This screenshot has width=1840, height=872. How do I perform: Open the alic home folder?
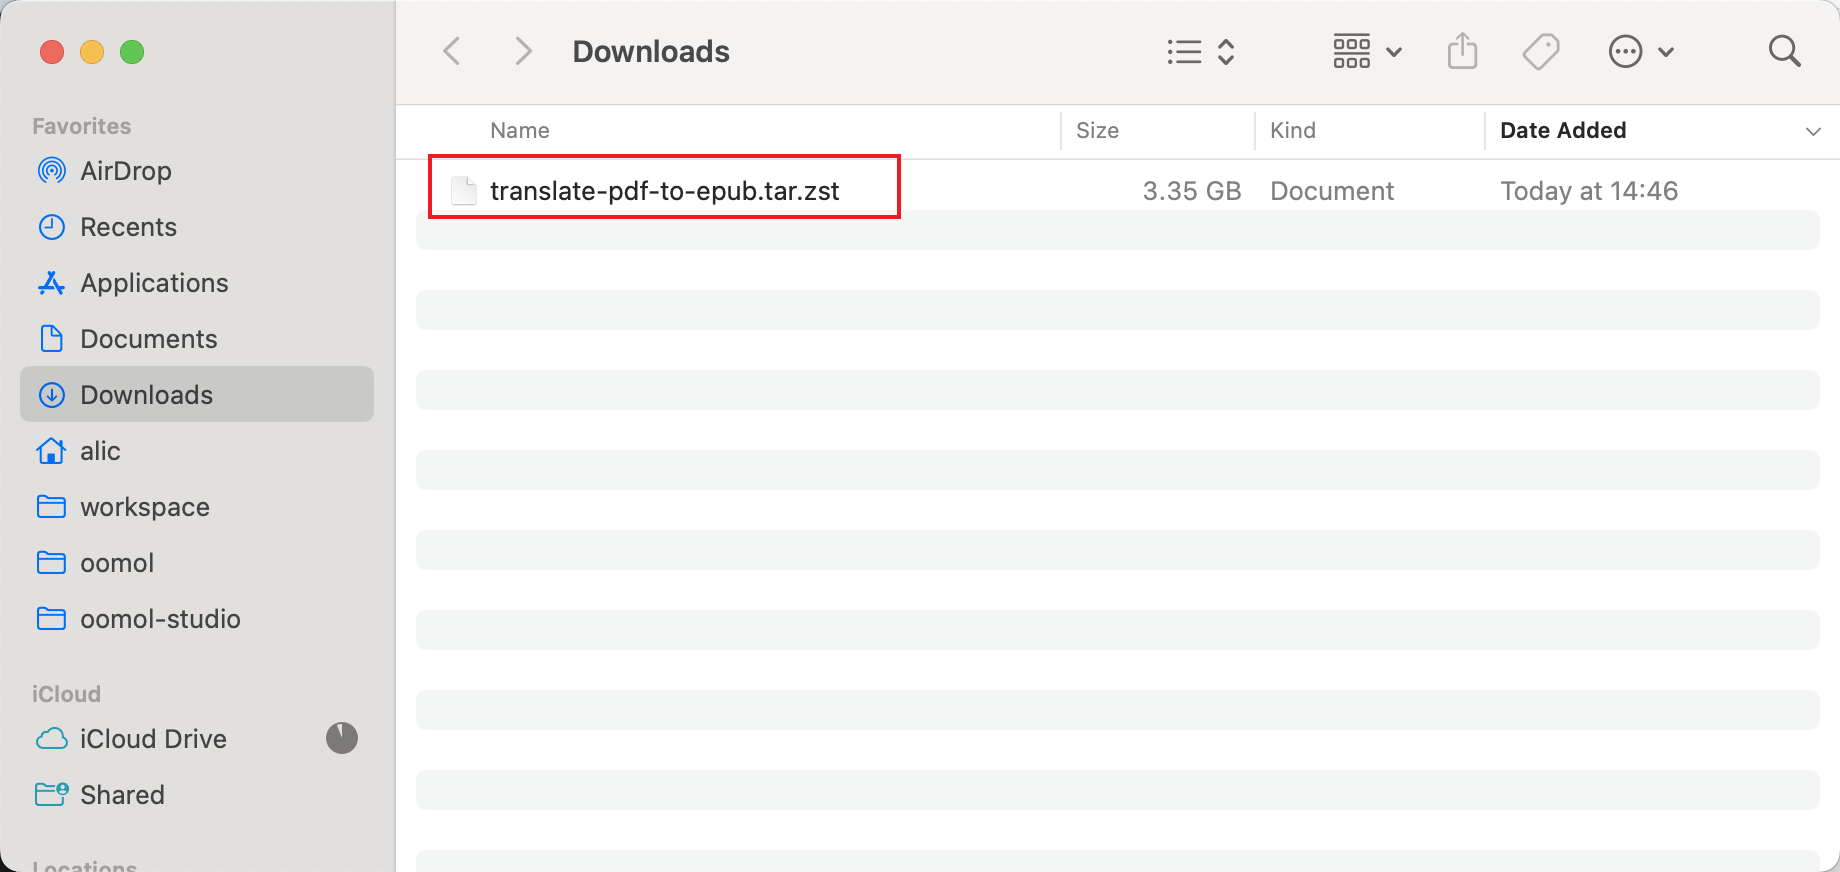(x=100, y=451)
